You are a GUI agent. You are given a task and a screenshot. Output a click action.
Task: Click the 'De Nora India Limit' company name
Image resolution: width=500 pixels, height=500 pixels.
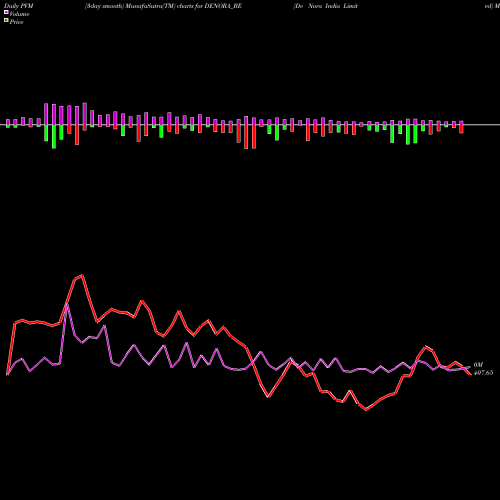click(x=326, y=6)
